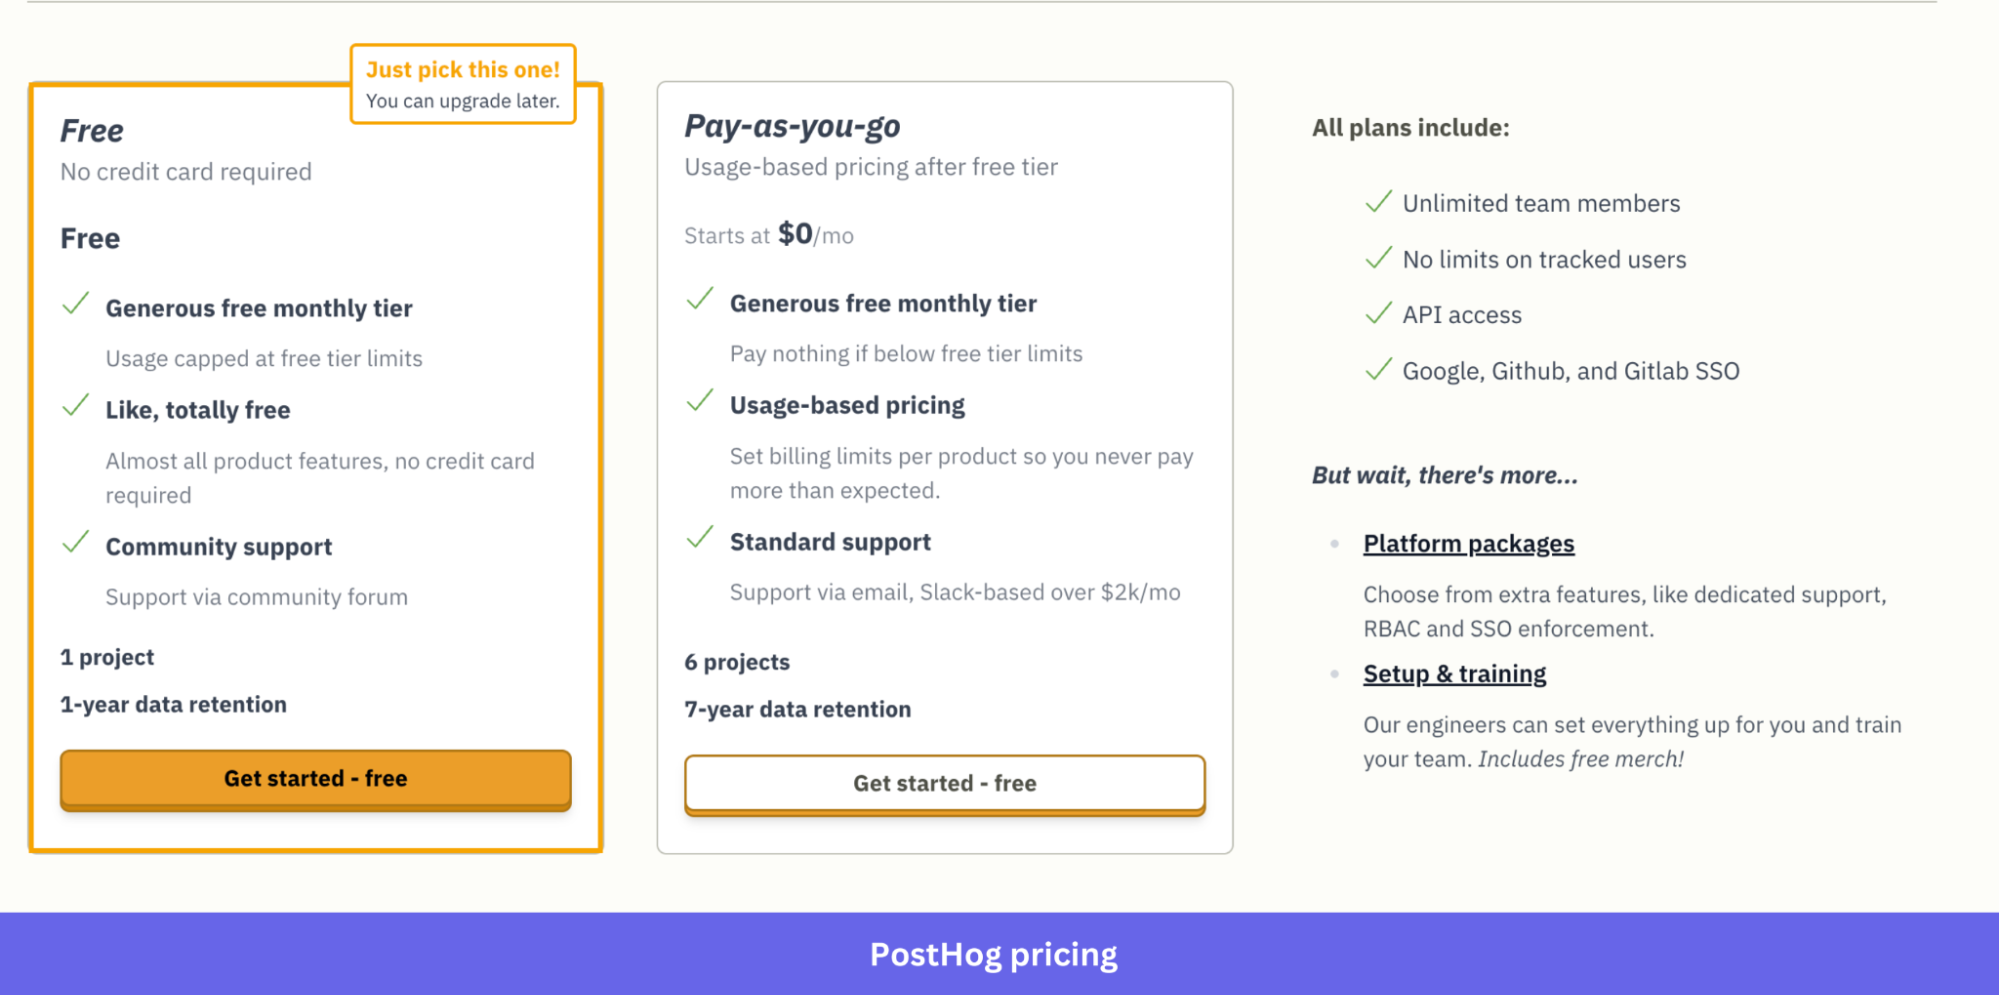
Task: Expand the Platform packages section
Action: pos(1468,543)
